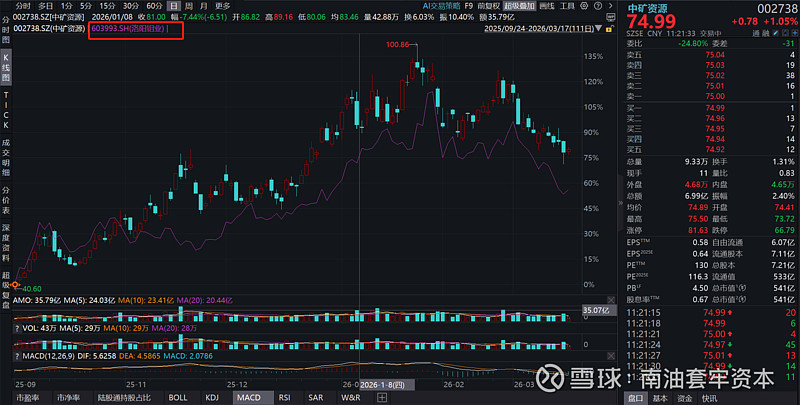Switch indicator to 陆股通持股占比
800x405 pixels.
click(124, 397)
